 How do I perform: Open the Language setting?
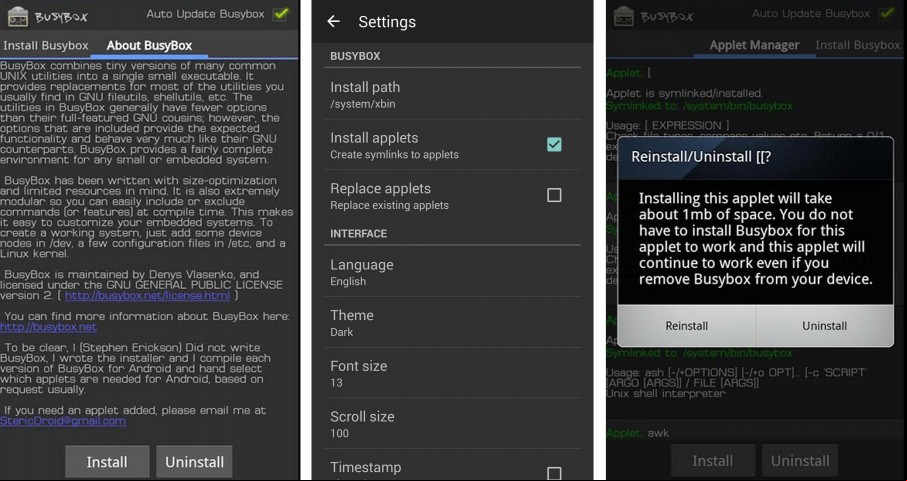[x=452, y=272]
